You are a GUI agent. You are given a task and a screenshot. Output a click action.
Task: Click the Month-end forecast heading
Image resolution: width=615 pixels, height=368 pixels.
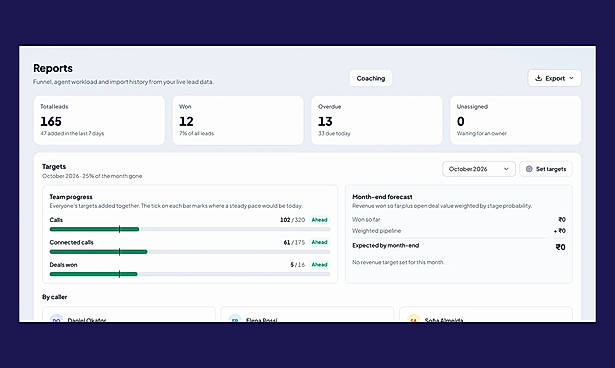click(382, 197)
